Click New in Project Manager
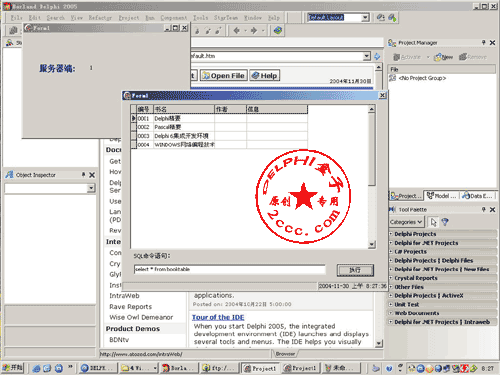The image size is (500, 375). point(443,57)
